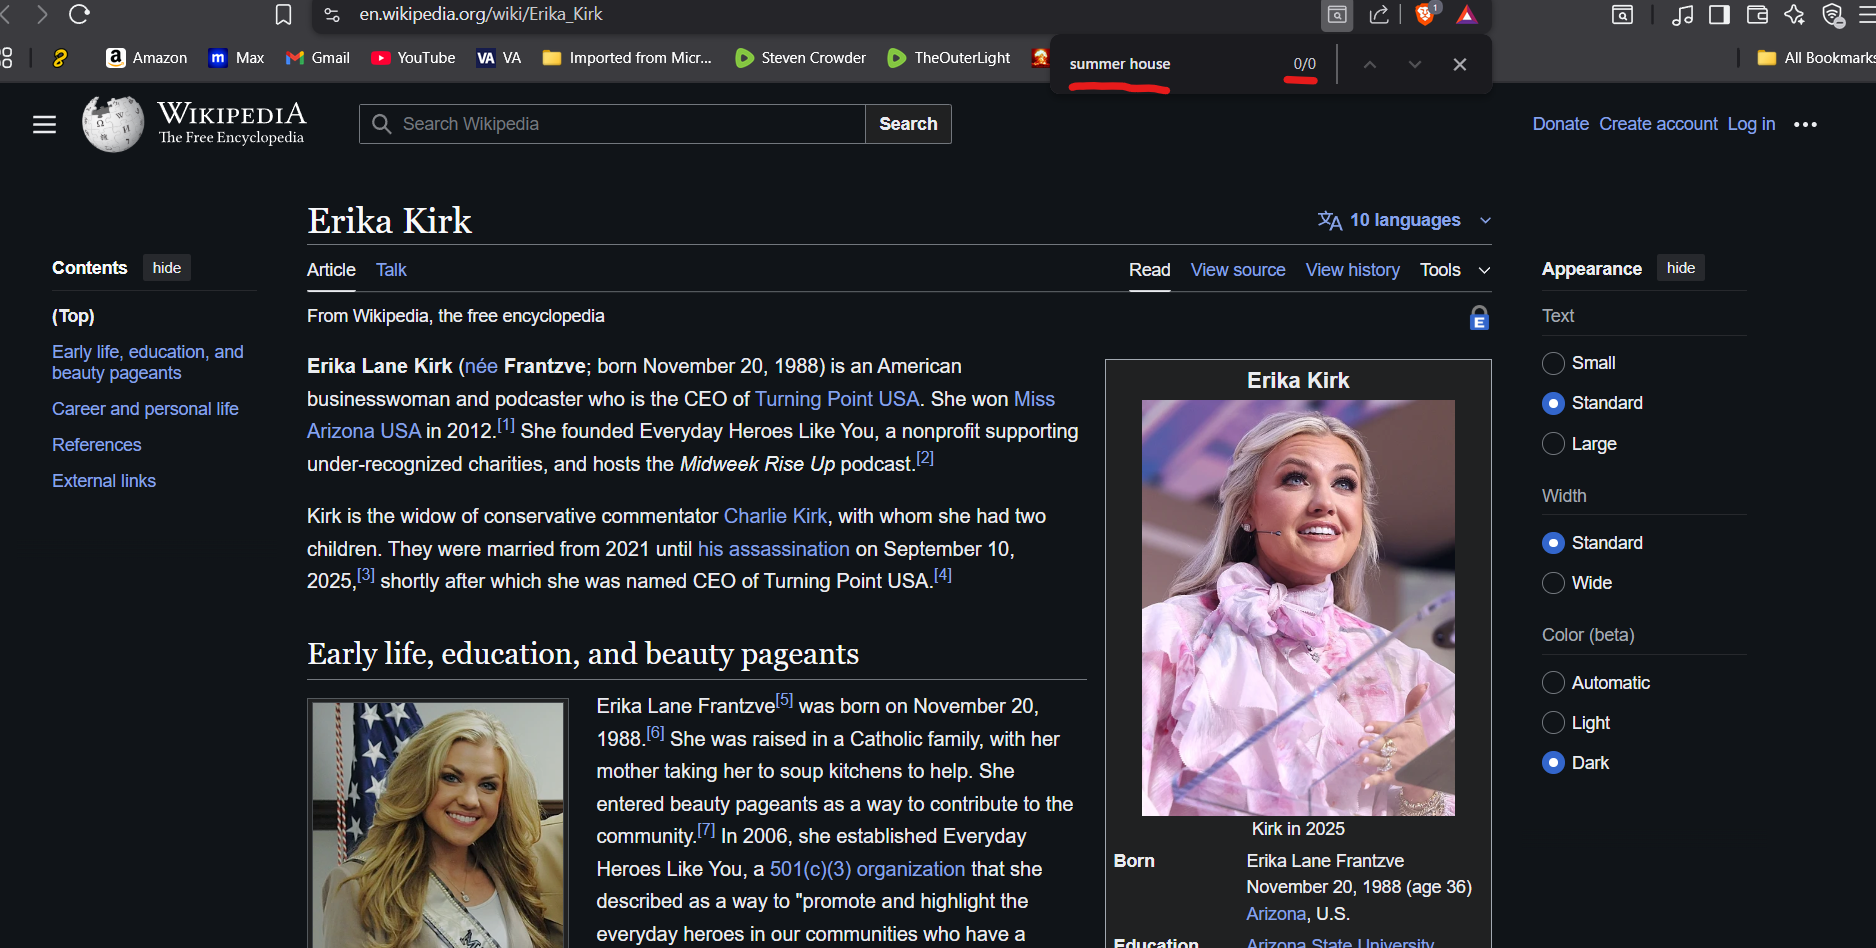The width and height of the screenshot is (1876, 948).
Task: Bookmark this page using the bookmark icon
Action: 284,14
